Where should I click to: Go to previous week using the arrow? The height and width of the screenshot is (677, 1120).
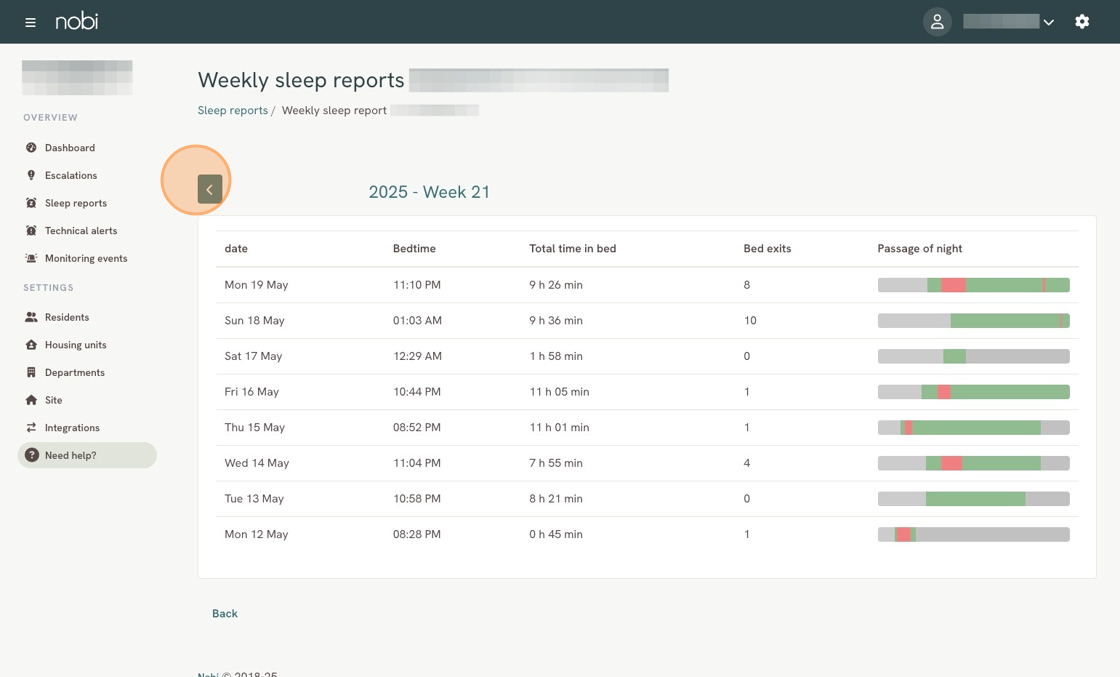click(x=210, y=189)
